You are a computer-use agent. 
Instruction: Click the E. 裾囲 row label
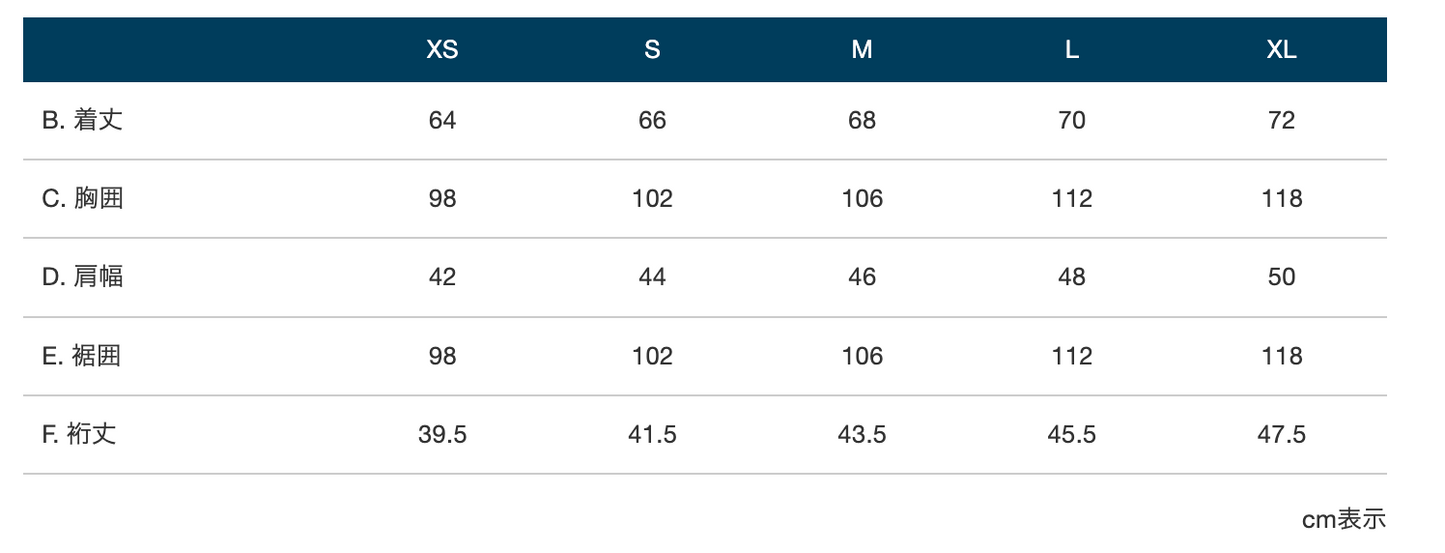point(82,356)
